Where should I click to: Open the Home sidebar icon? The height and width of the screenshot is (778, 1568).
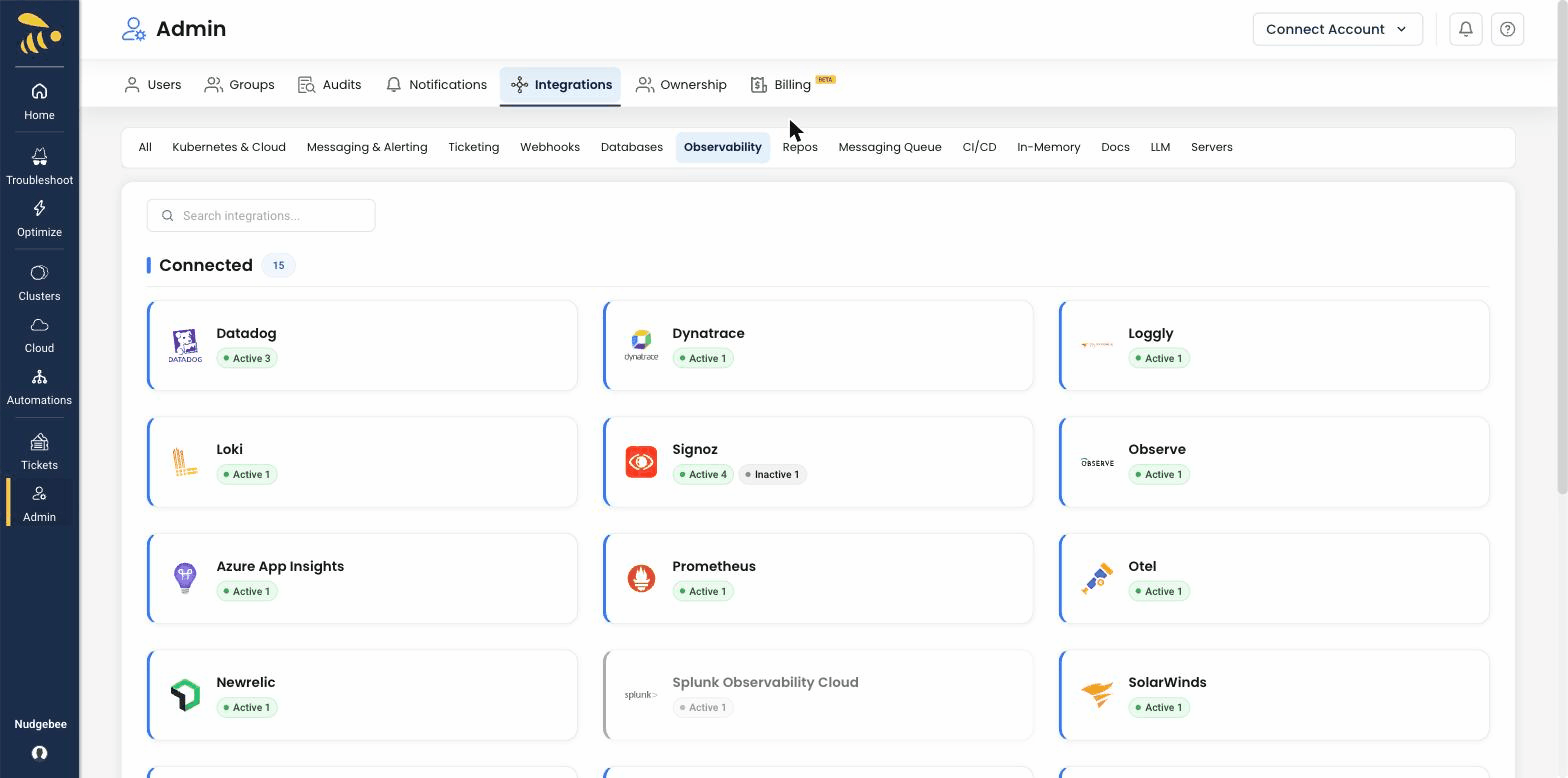point(39,92)
